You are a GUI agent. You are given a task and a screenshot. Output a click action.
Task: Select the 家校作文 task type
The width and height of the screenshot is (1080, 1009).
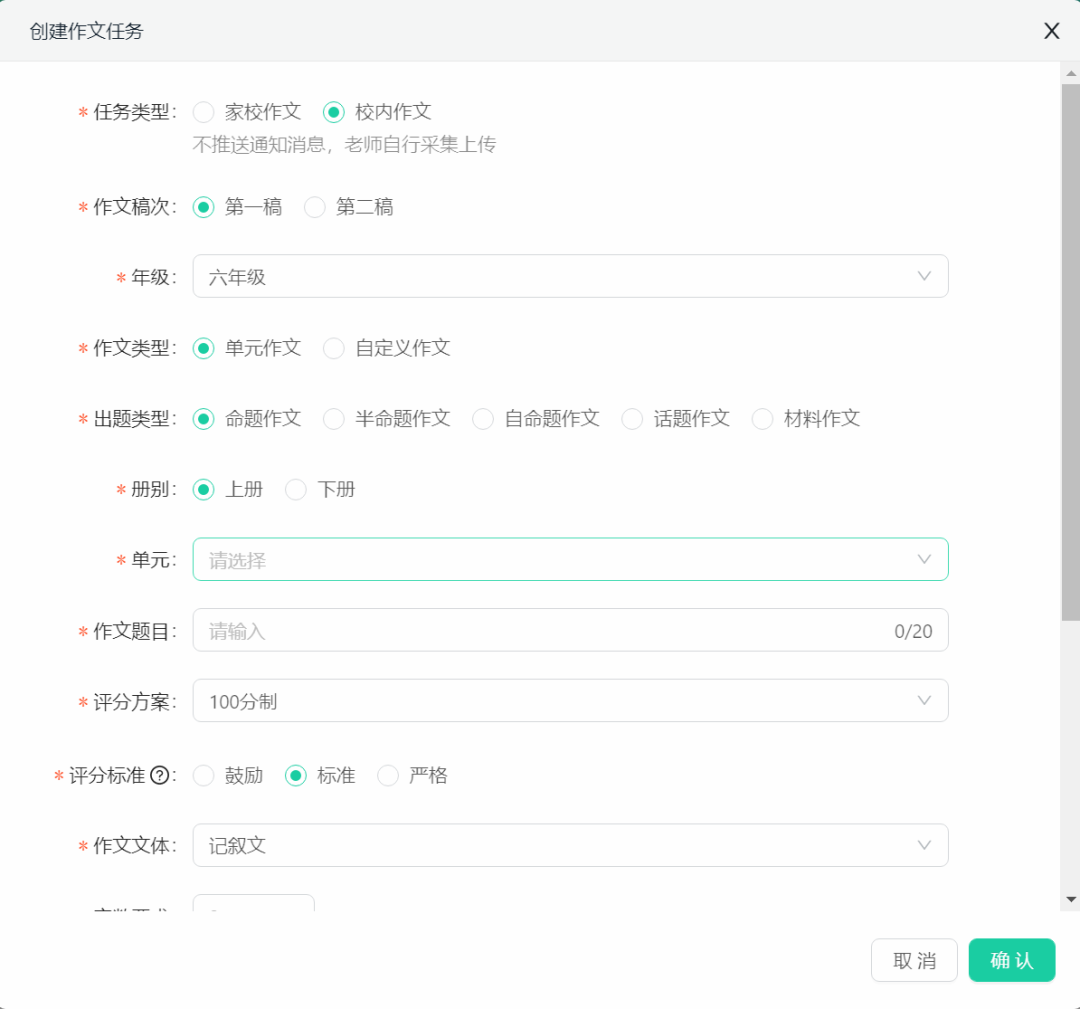(x=204, y=112)
